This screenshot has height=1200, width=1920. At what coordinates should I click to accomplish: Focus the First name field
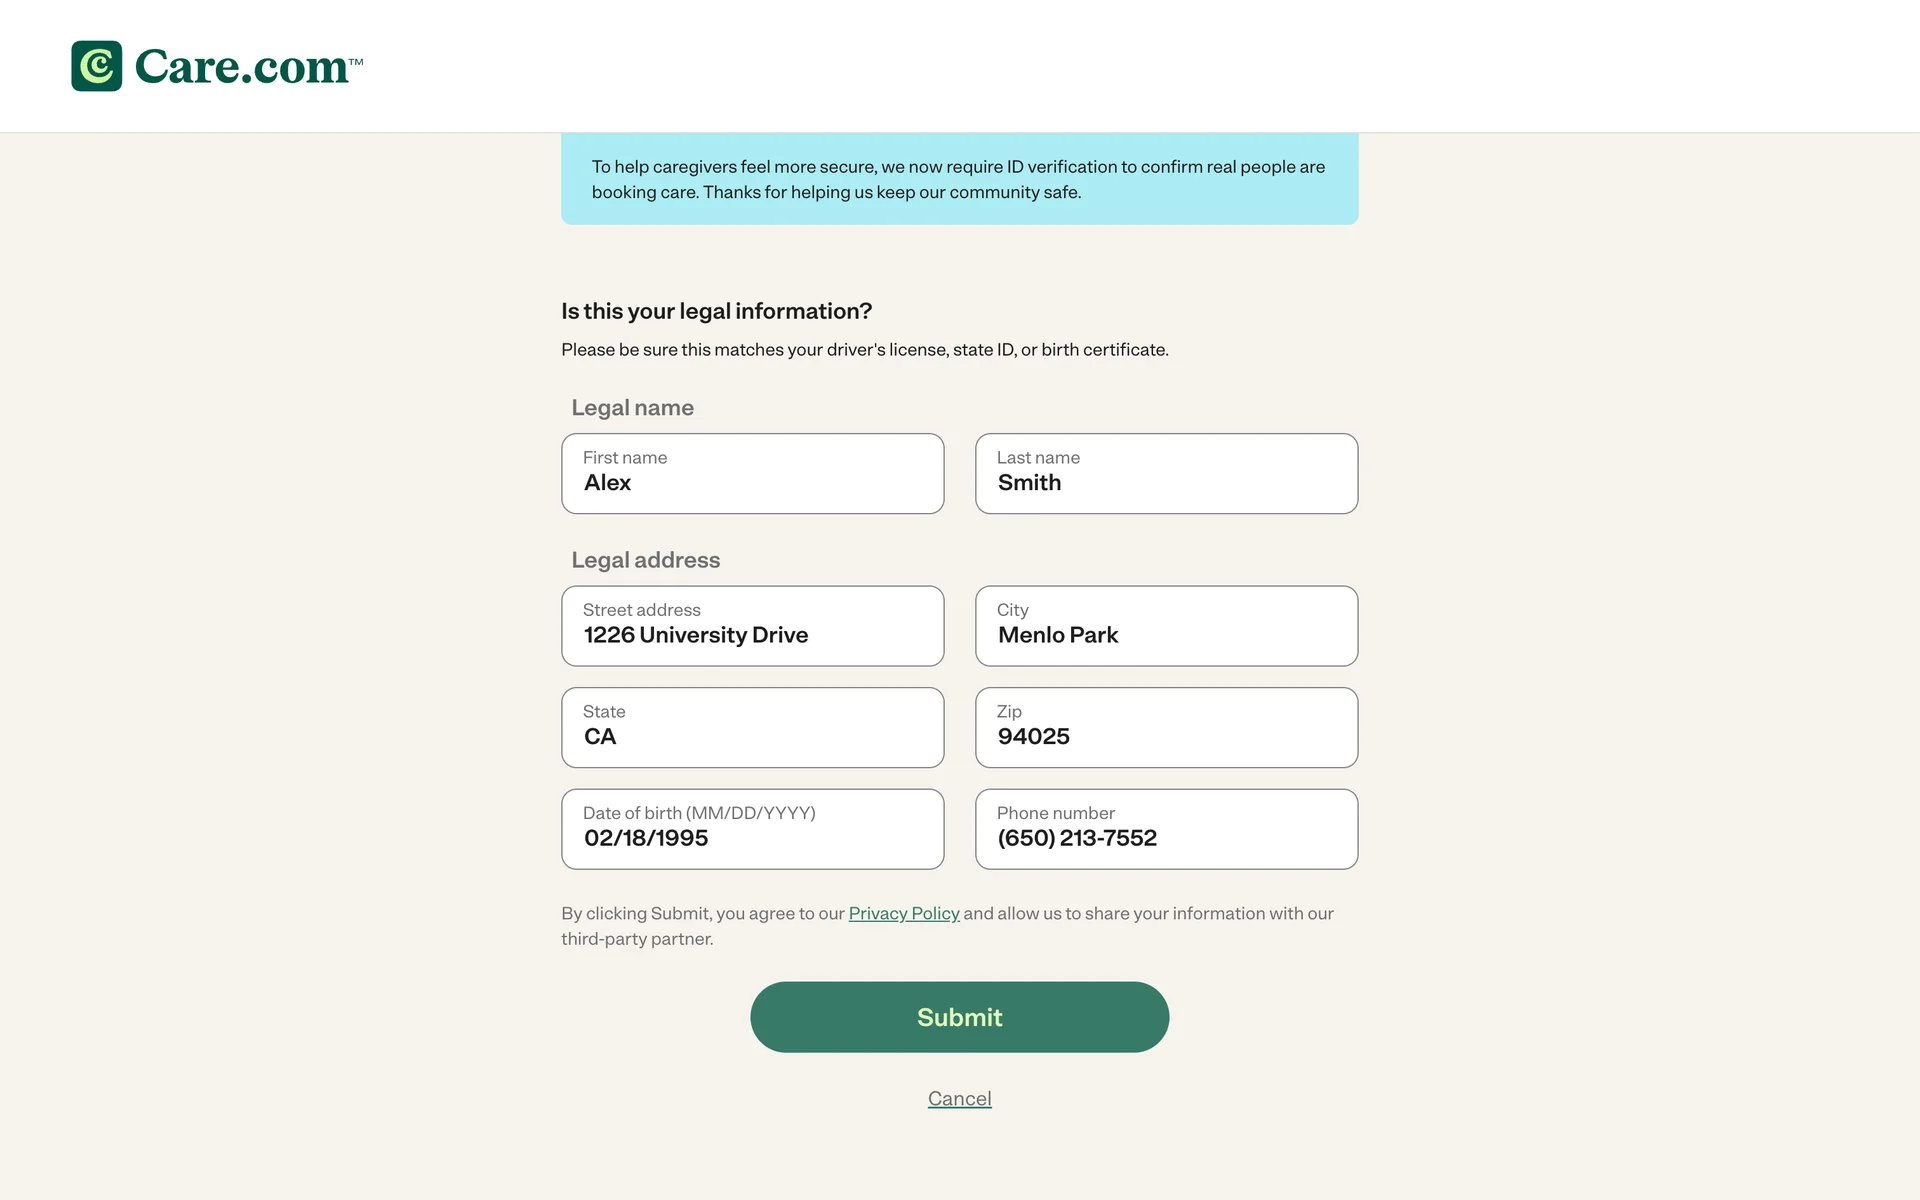coord(752,474)
